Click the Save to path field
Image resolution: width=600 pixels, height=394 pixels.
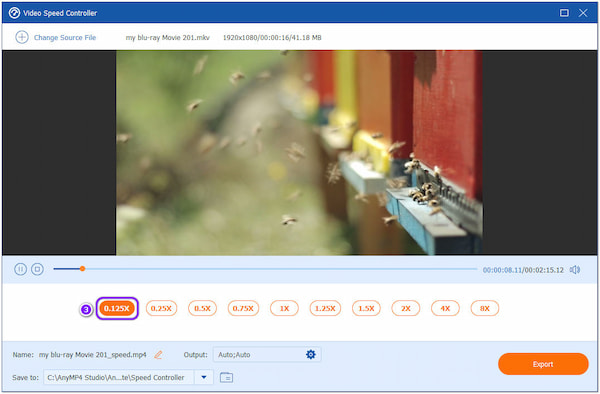[119, 378]
